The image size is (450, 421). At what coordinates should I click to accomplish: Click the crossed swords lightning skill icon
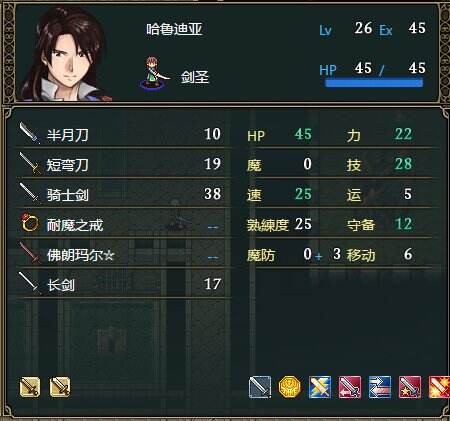pyautogui.click(x=320, y=387)
